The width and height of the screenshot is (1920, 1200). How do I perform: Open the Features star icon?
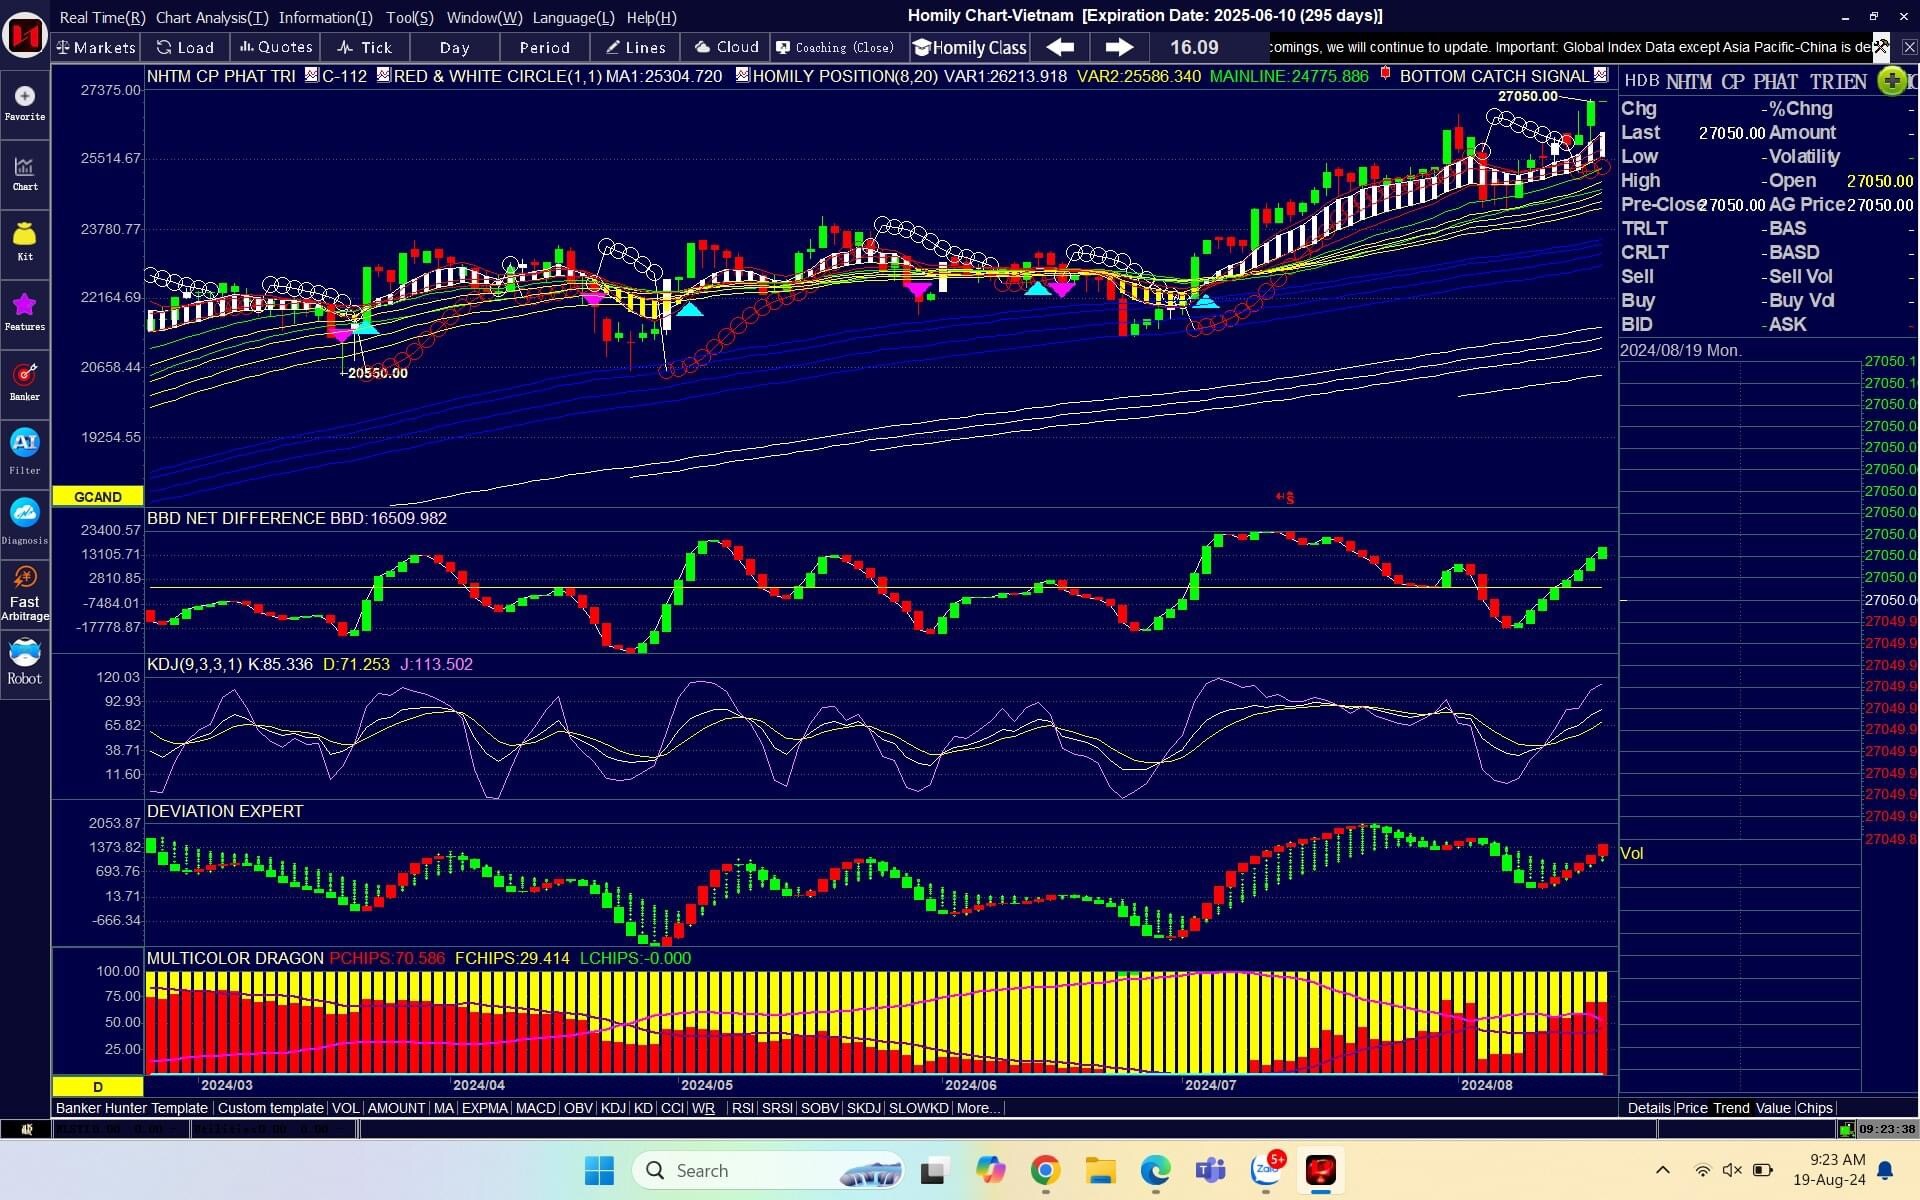[x=24, y=312]
